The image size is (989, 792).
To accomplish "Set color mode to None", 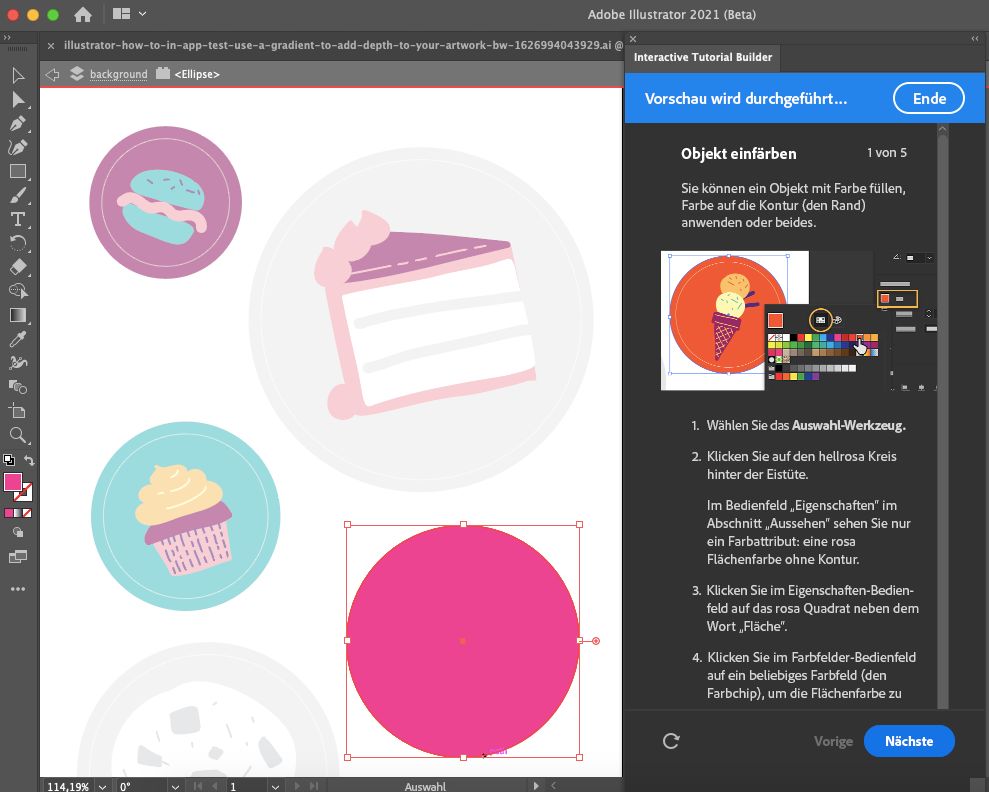I will (x=27, y=513).
